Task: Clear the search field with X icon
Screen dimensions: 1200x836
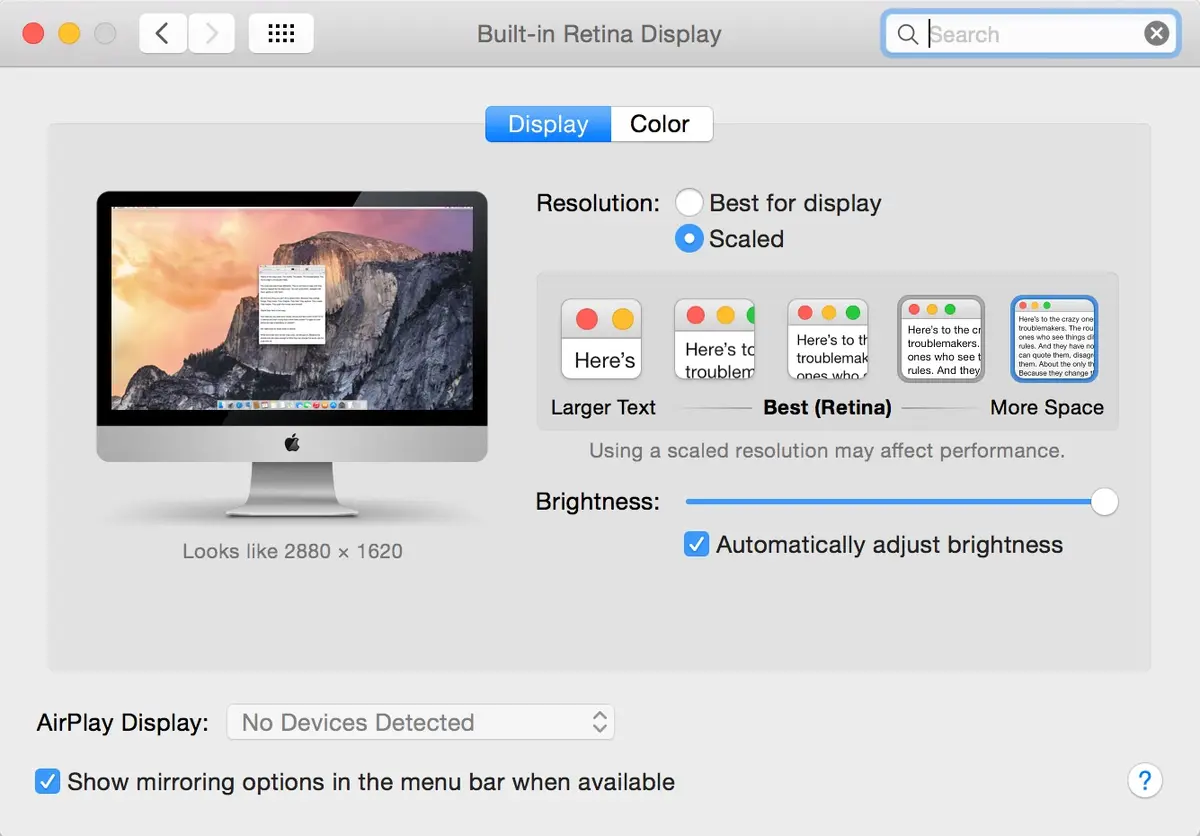Action: tap(1156, 34)
